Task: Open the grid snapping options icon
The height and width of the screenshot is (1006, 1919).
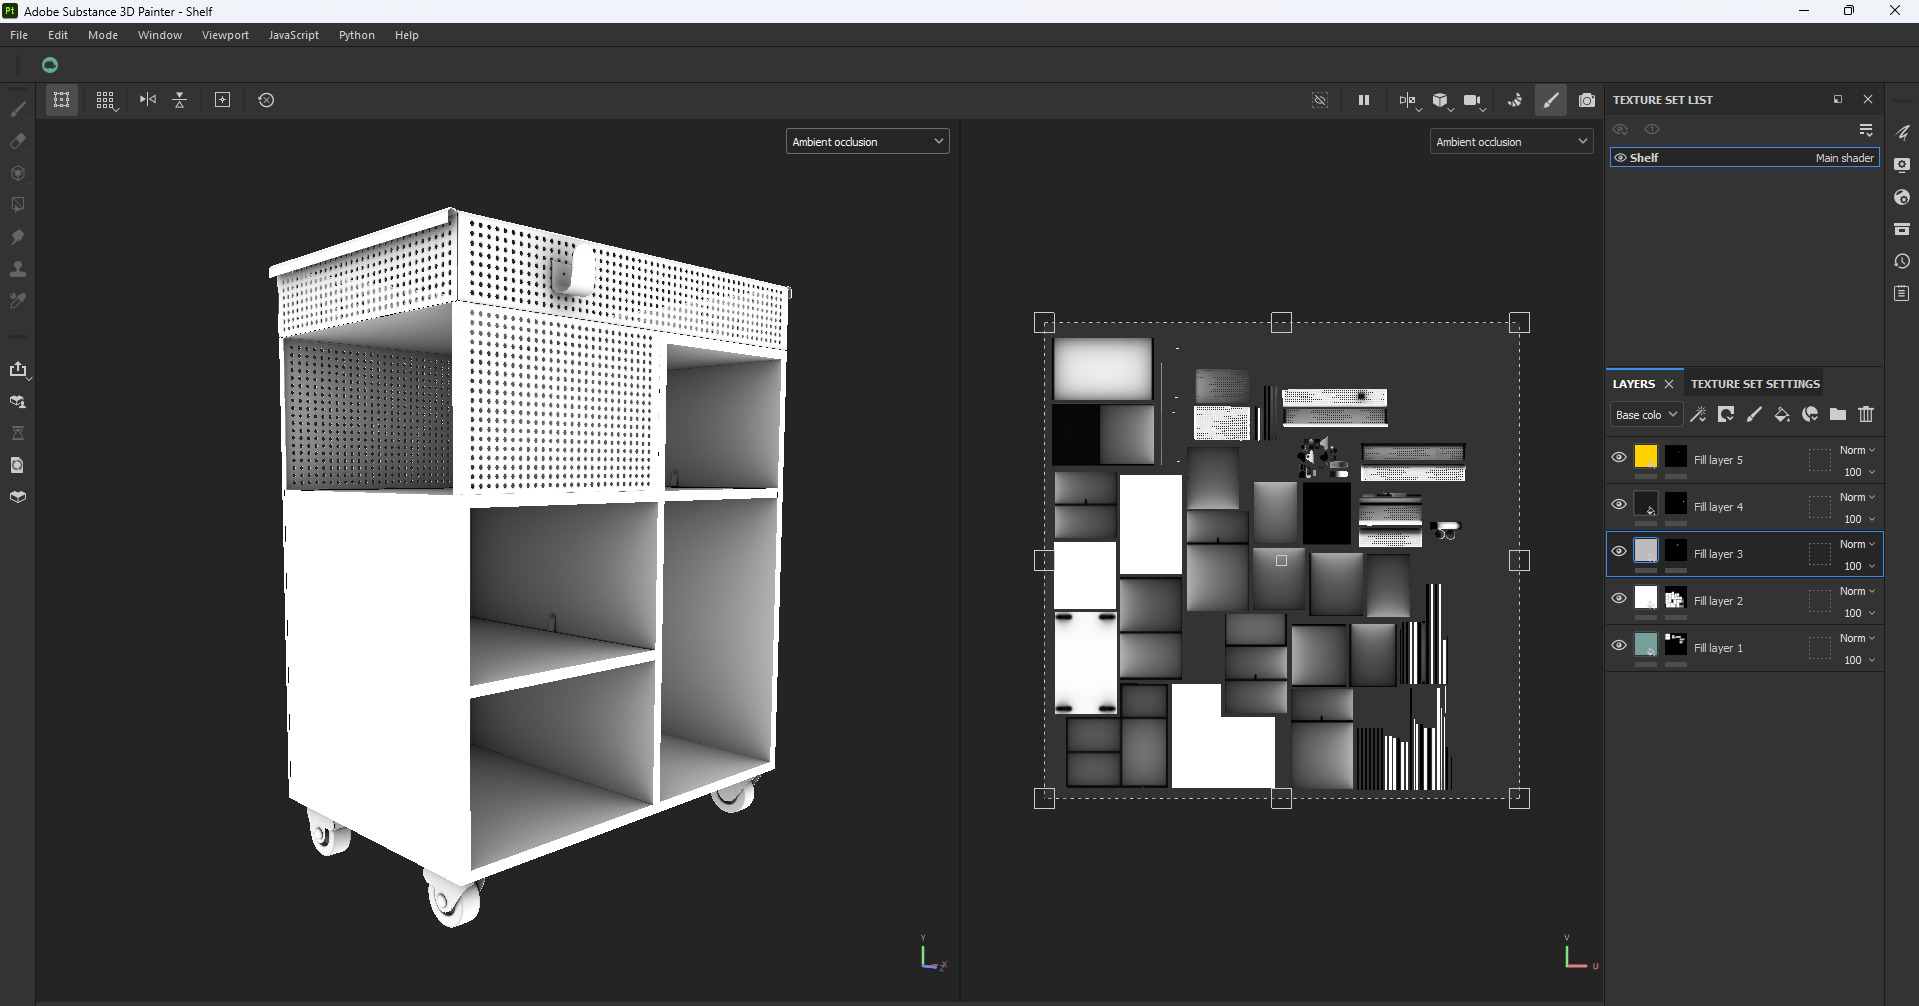Action: (x=105, y=100)
